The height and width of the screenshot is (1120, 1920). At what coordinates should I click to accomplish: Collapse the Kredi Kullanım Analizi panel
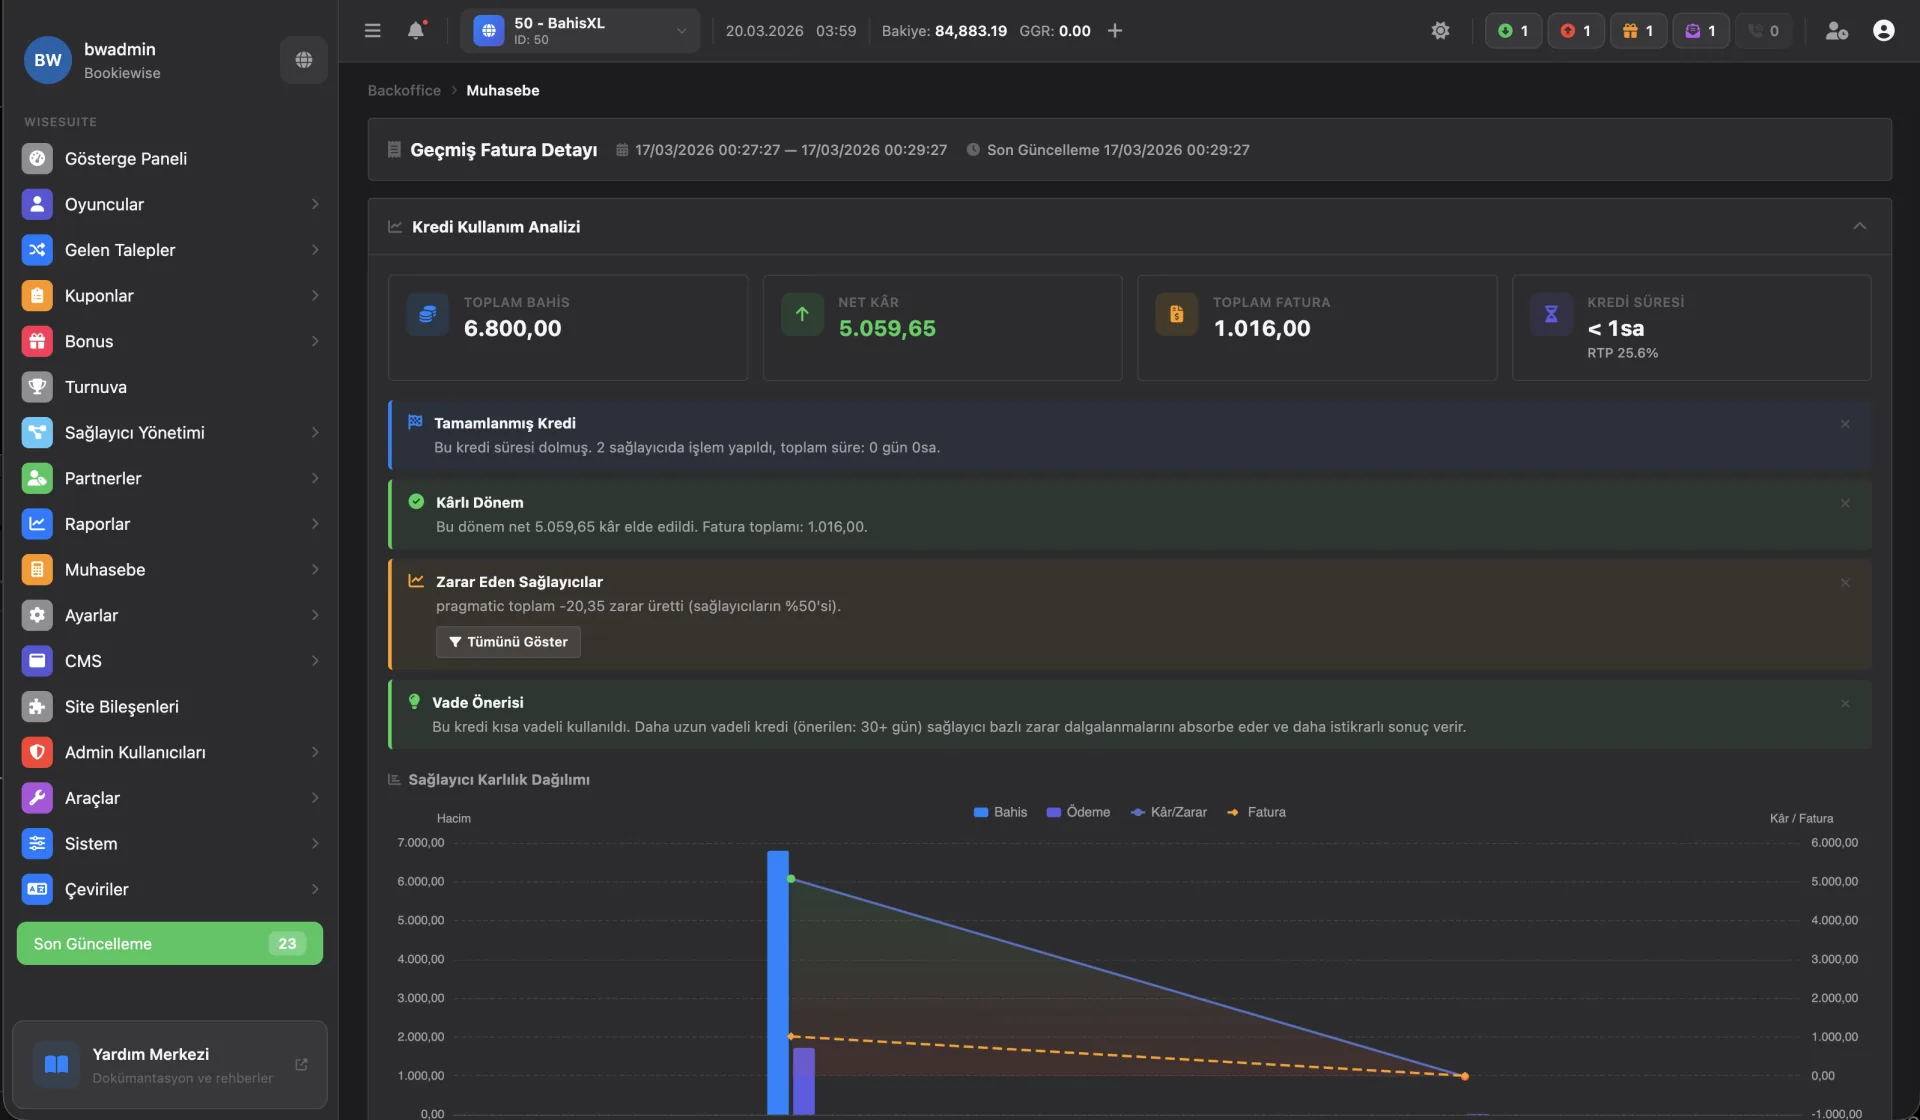click(x=1860, y=226)
